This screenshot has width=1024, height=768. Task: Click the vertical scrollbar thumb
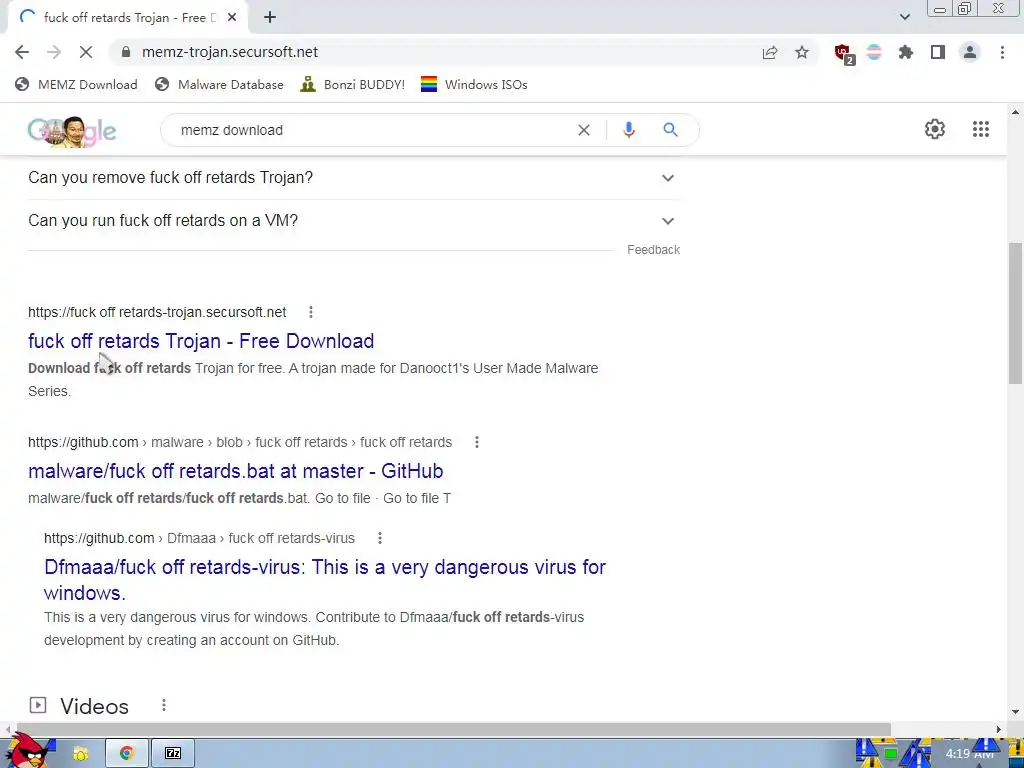[1015, 313]
